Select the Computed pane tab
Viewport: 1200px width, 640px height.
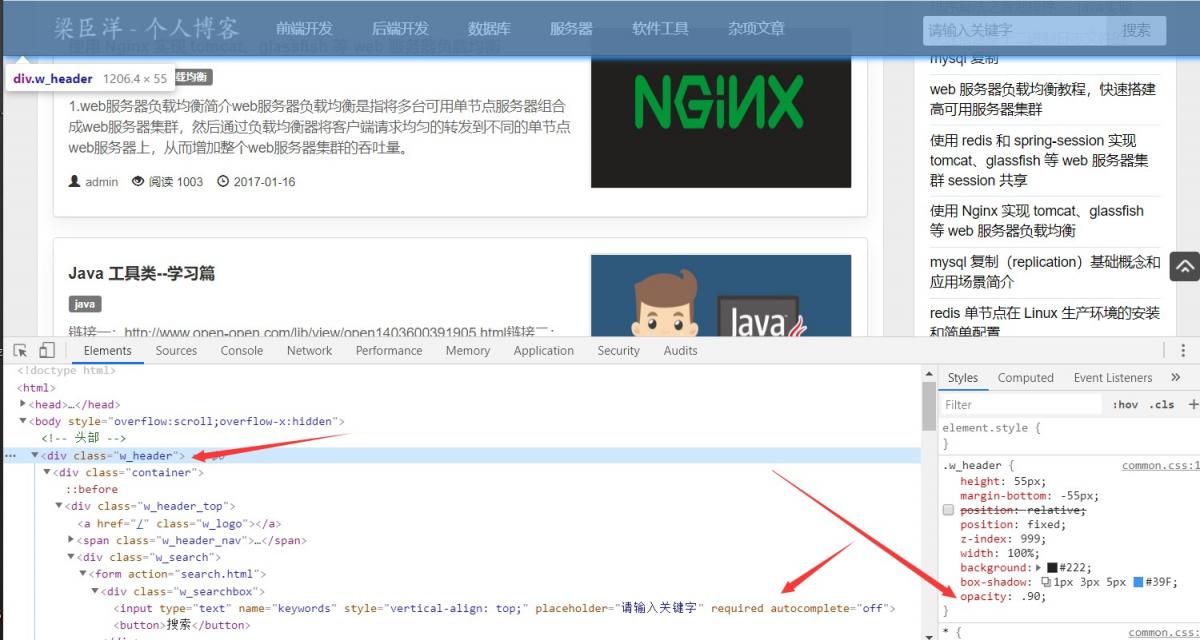tap(1026, 378)
